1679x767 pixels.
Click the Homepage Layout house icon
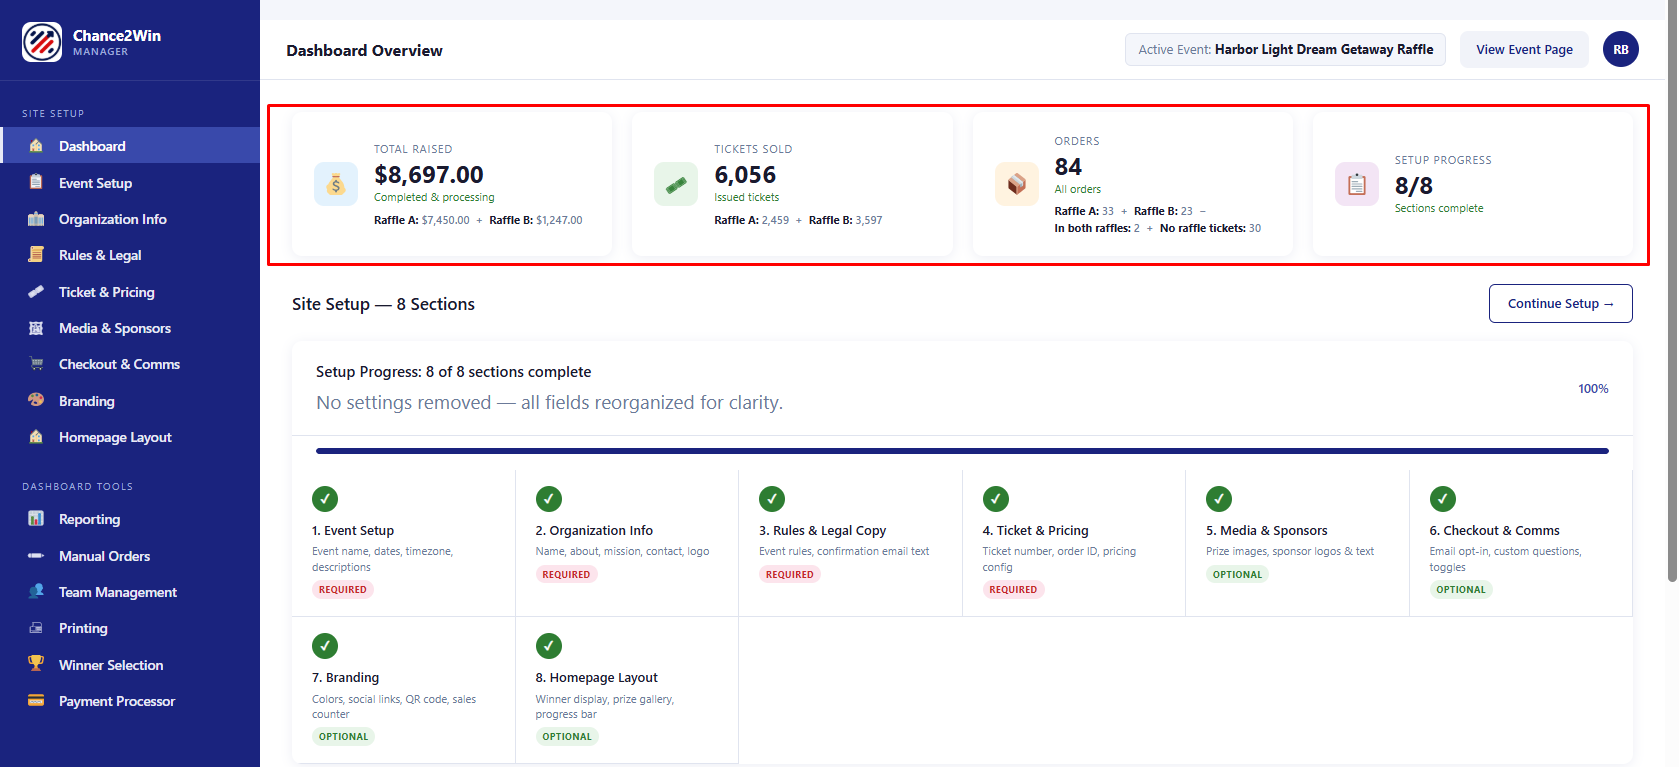click(x=36, y=437)
